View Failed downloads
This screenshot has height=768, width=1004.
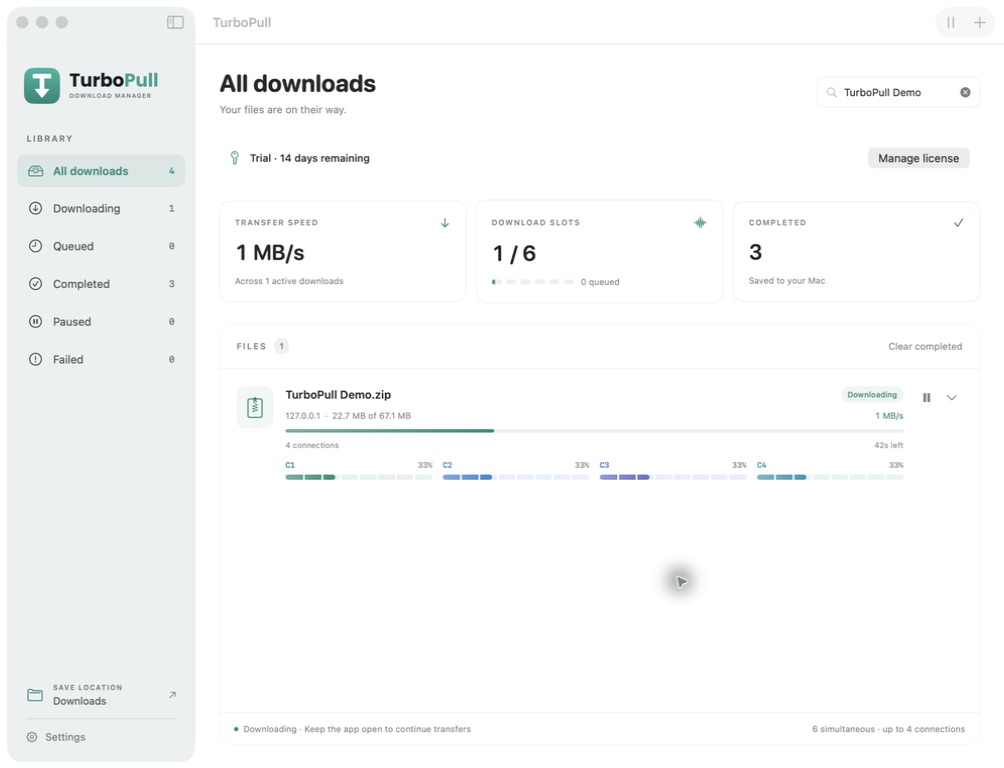click(x=101, y=359)
